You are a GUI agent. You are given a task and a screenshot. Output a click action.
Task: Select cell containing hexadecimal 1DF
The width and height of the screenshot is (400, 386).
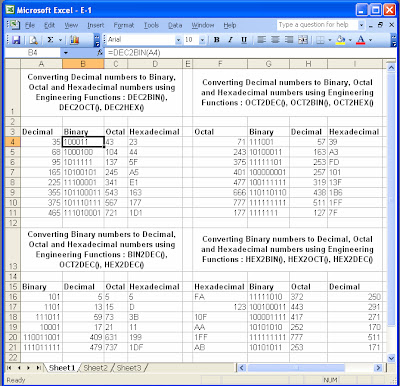click(155, 347)
